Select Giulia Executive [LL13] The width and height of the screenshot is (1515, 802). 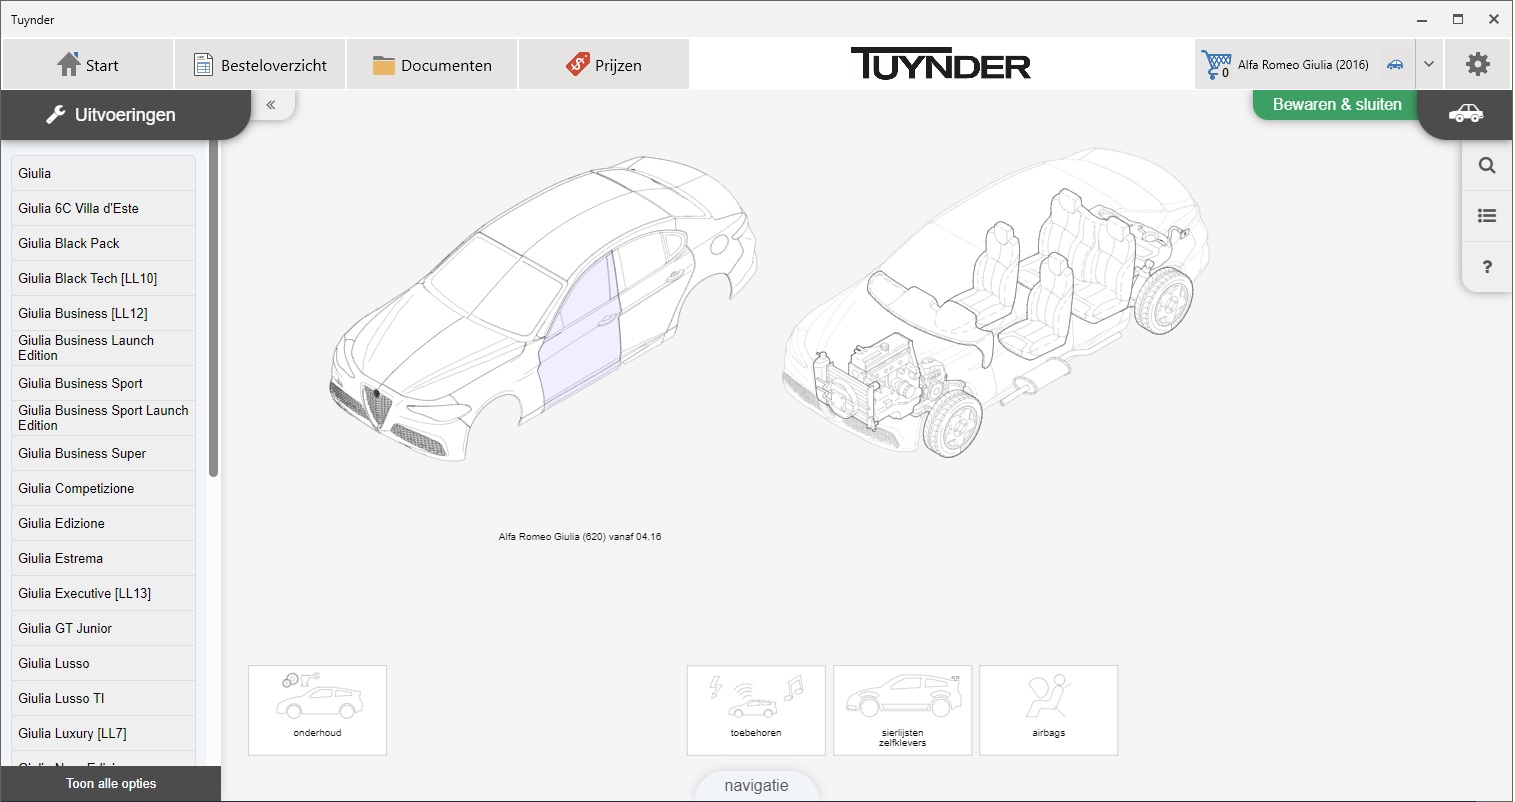pyautogui.click(x=103, y=593)
